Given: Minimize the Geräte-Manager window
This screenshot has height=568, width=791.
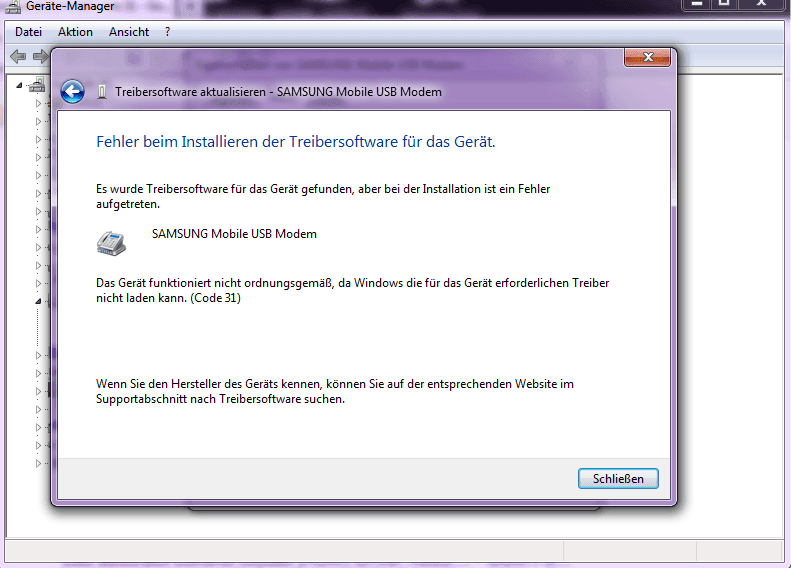Looking at the screenshot, I should coord(697,4).
